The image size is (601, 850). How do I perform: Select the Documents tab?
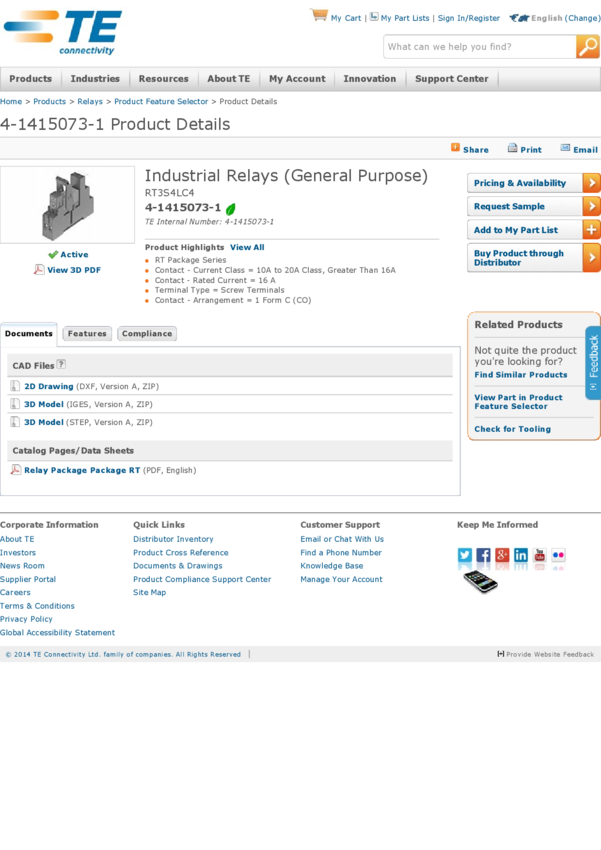click(29, 333)
